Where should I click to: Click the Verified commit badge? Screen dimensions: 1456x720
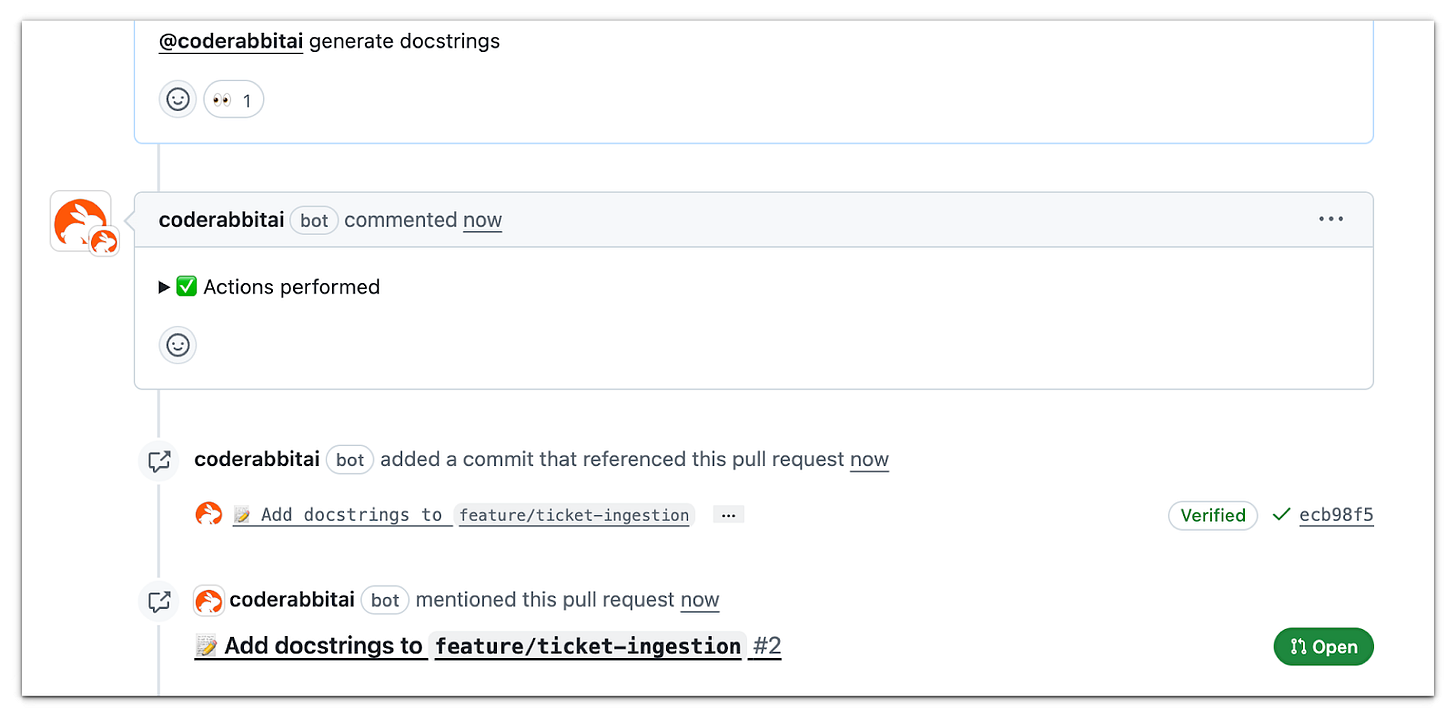[1213, 515]
